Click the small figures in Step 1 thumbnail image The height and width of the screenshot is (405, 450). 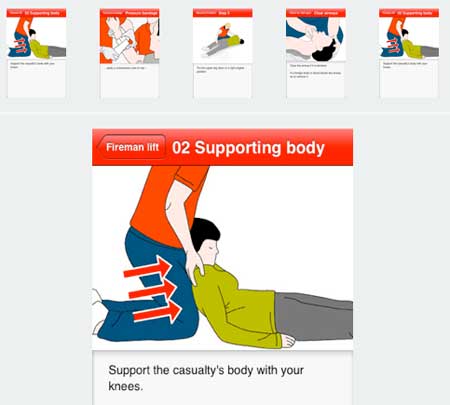[x=223, y=39]
